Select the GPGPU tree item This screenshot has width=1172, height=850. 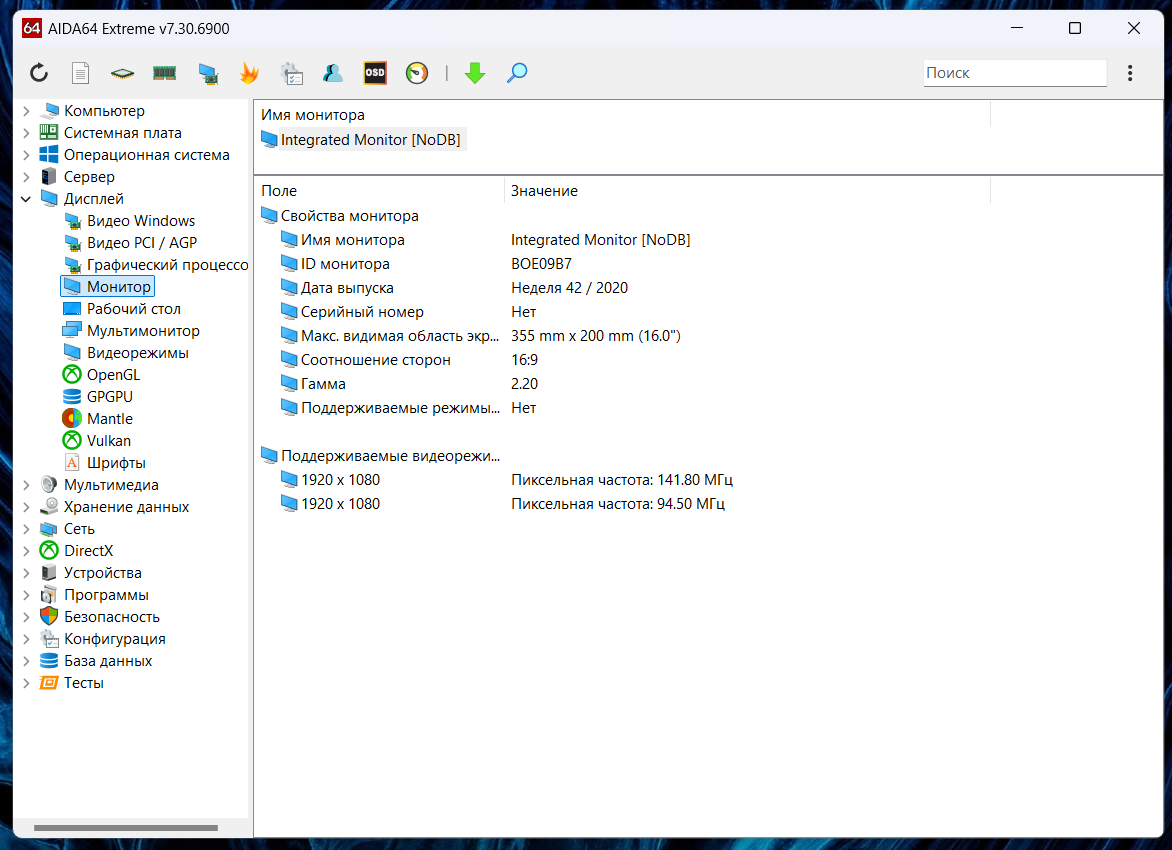(x=109, y=397)
